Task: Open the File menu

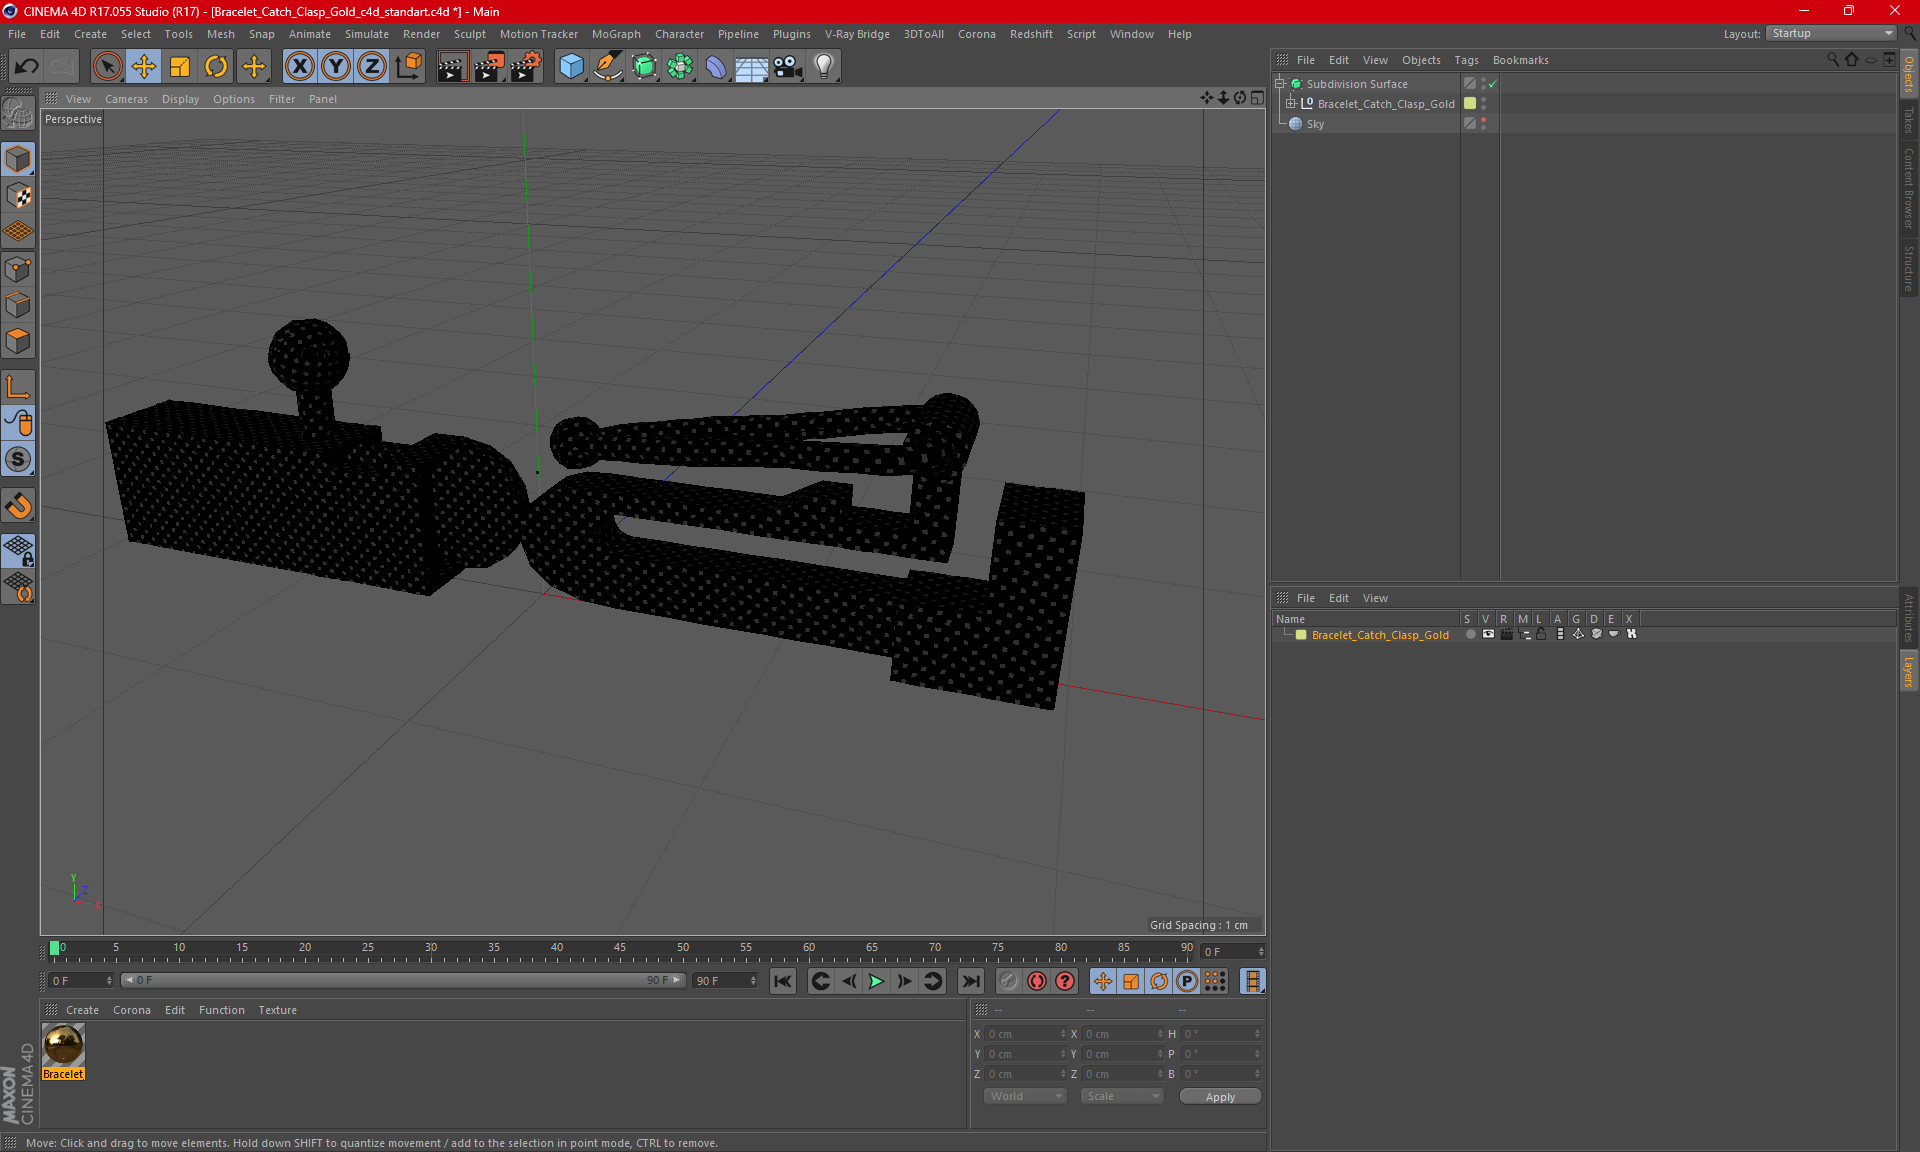Action: coord(17,34)
